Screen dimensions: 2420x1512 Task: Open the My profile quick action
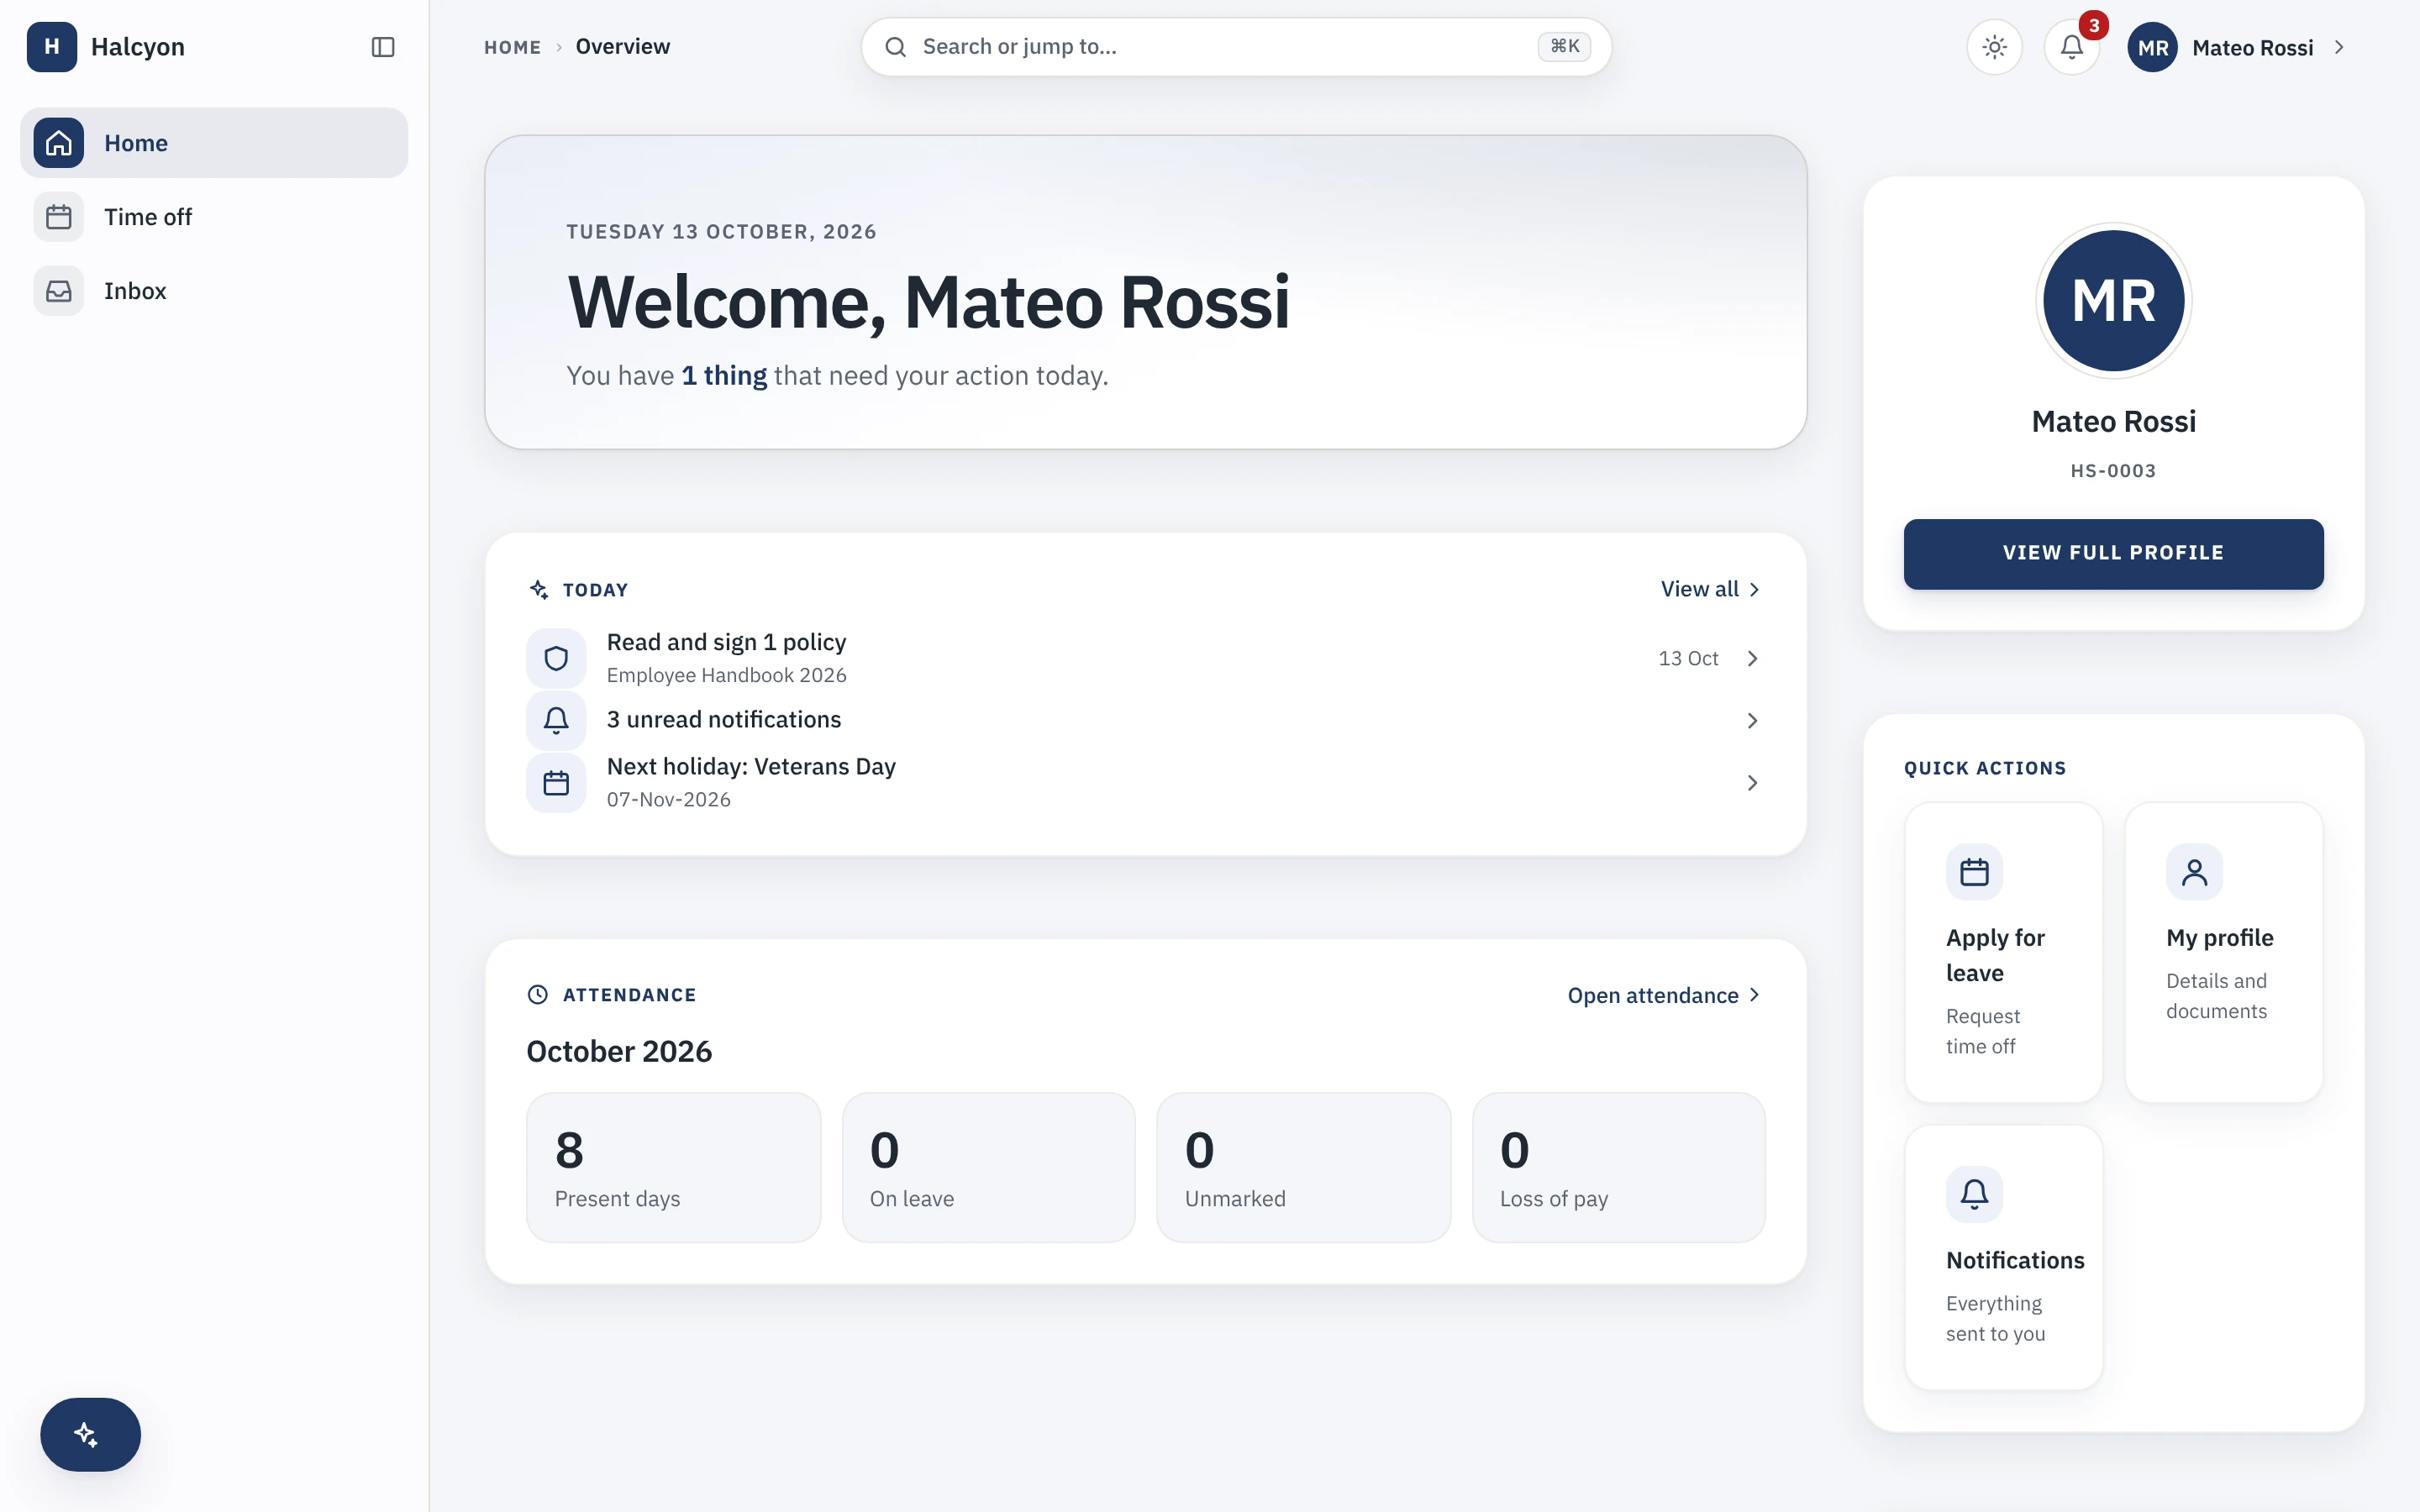[x=2224, y=952]
